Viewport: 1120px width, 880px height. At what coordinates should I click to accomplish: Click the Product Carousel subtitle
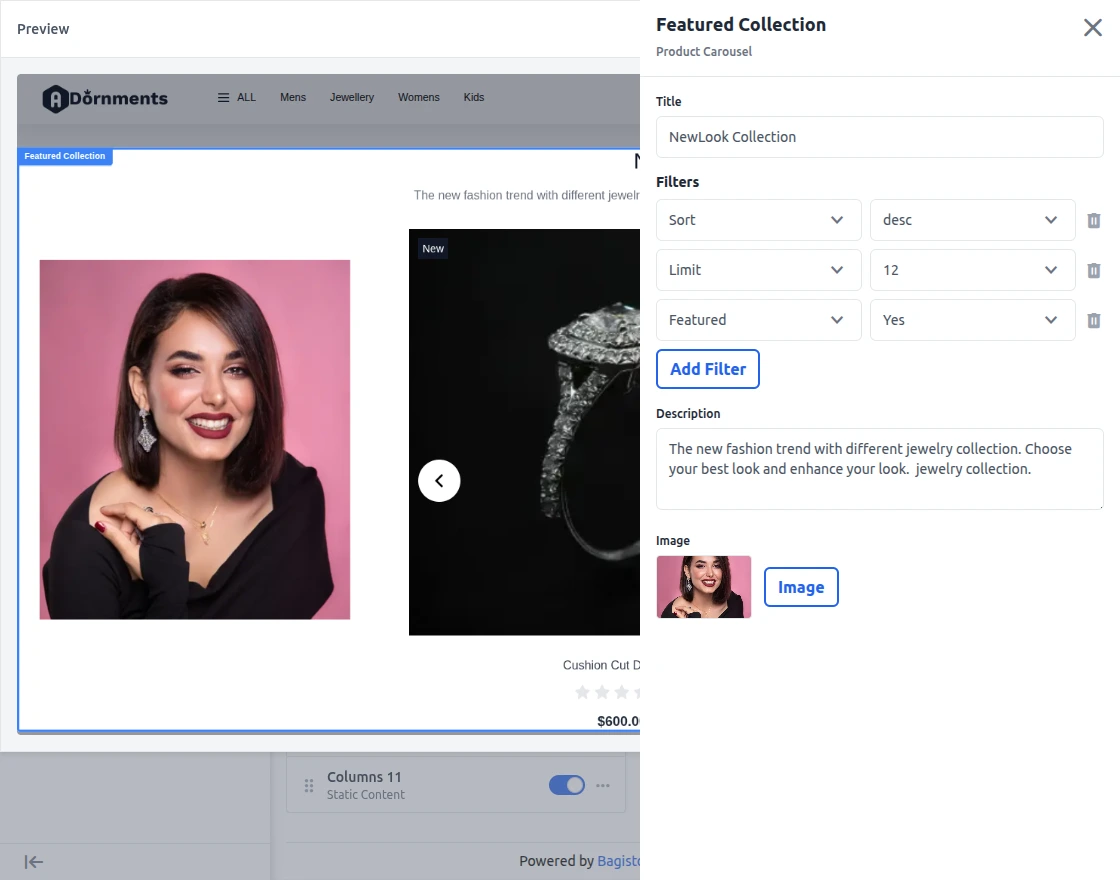click(x=704, y=51)
